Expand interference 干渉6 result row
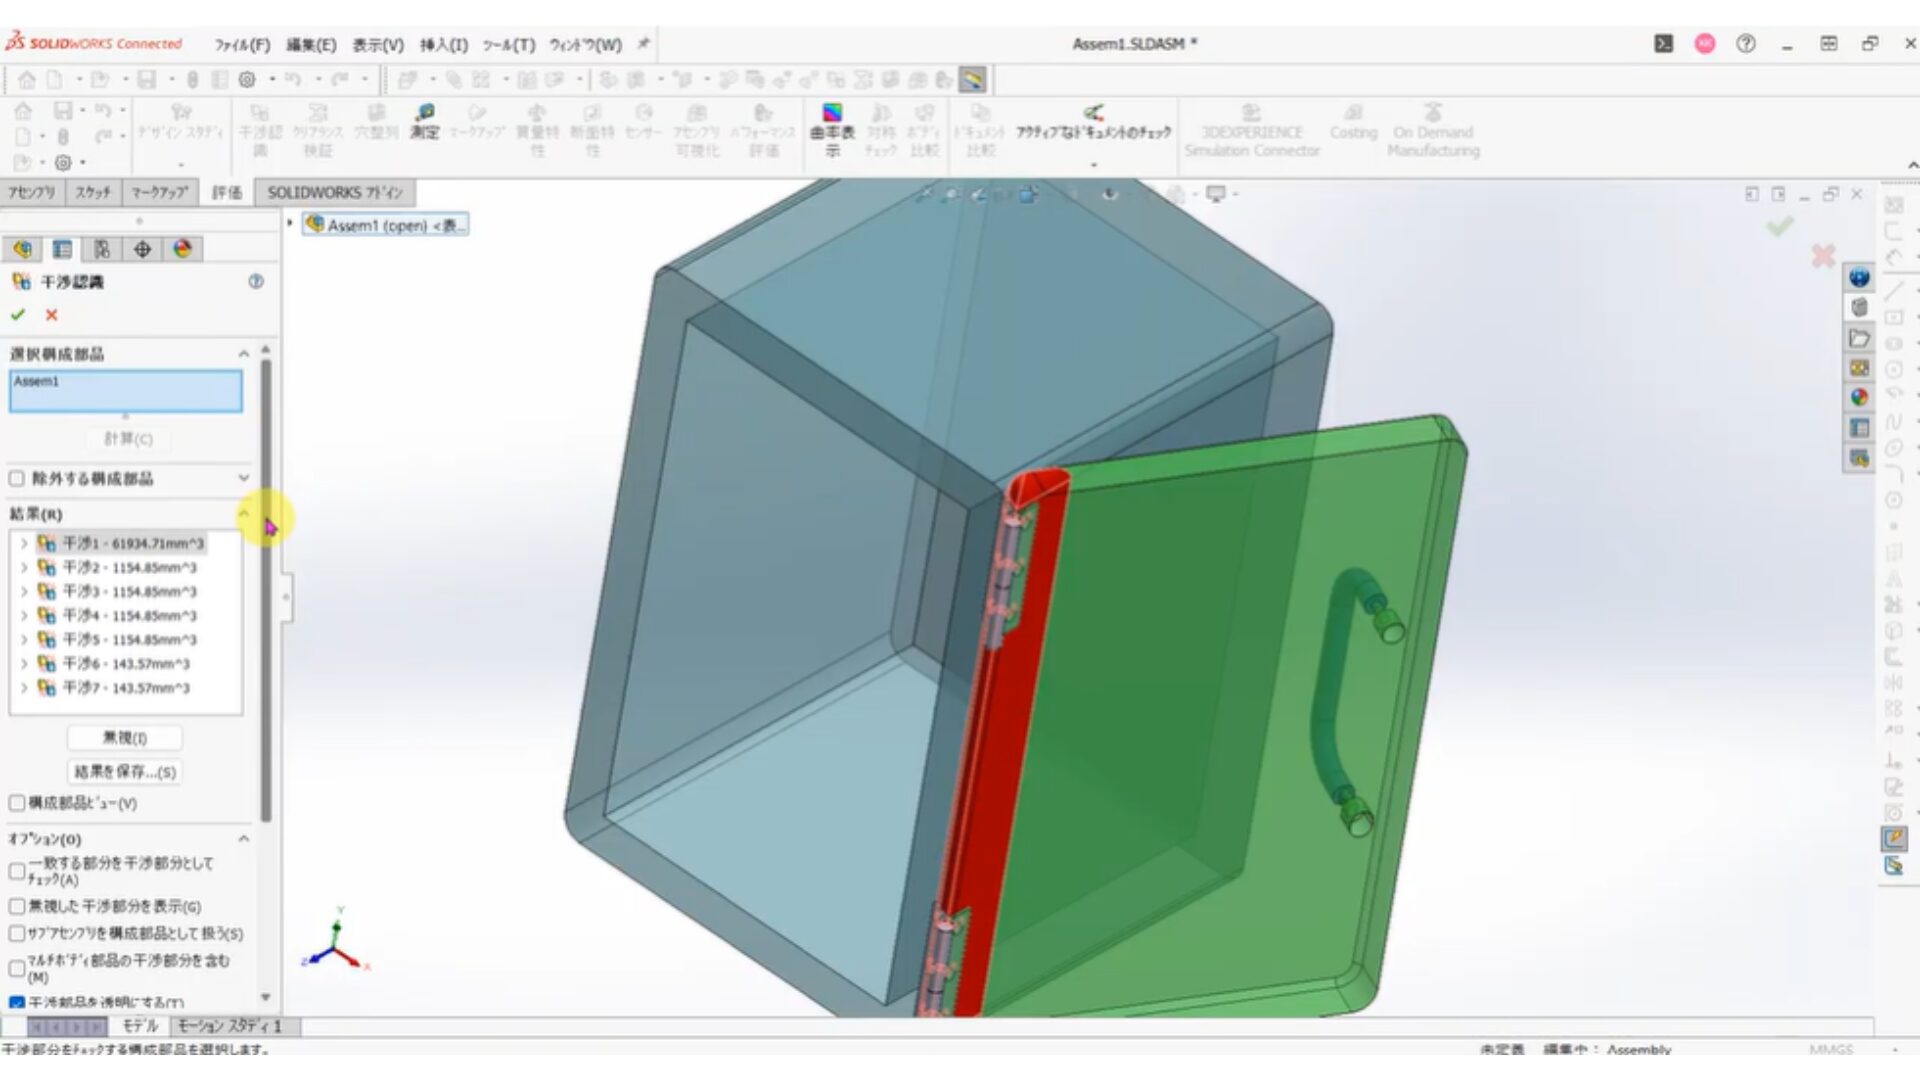 pyautogui.click(x=24, y=664)
